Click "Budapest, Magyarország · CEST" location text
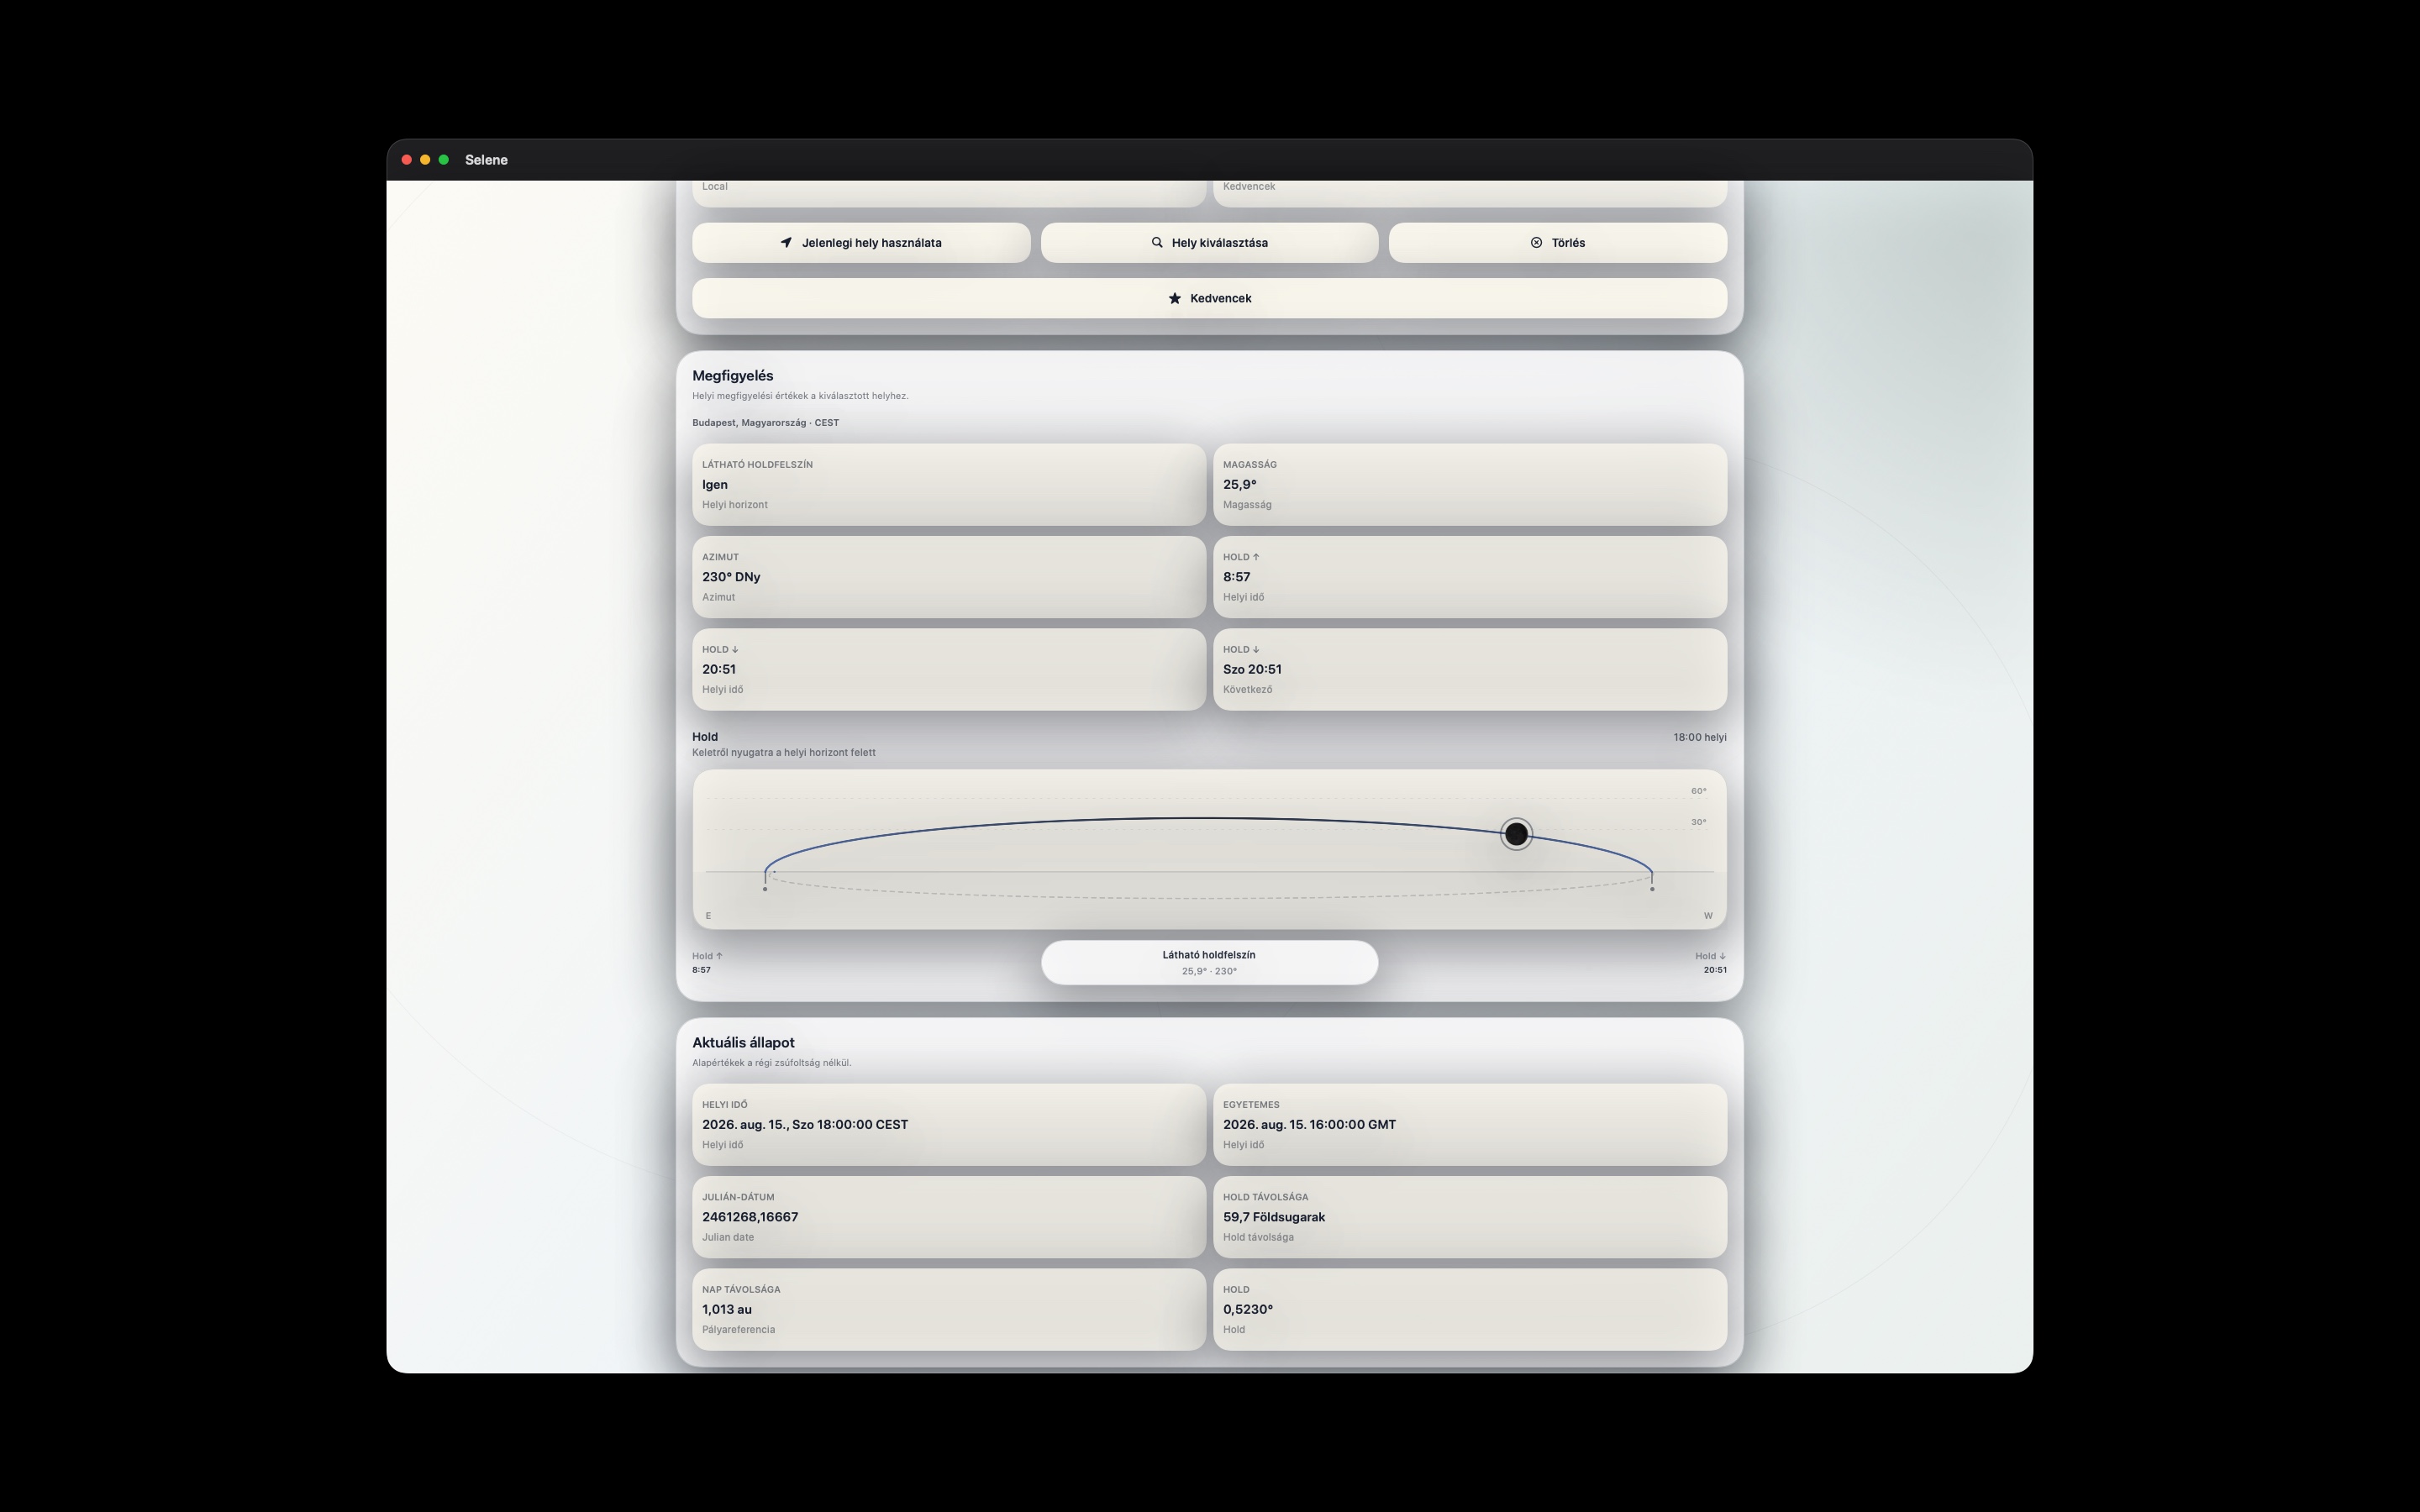This screenshot has height=1512, width=2420. click(766, 423)
